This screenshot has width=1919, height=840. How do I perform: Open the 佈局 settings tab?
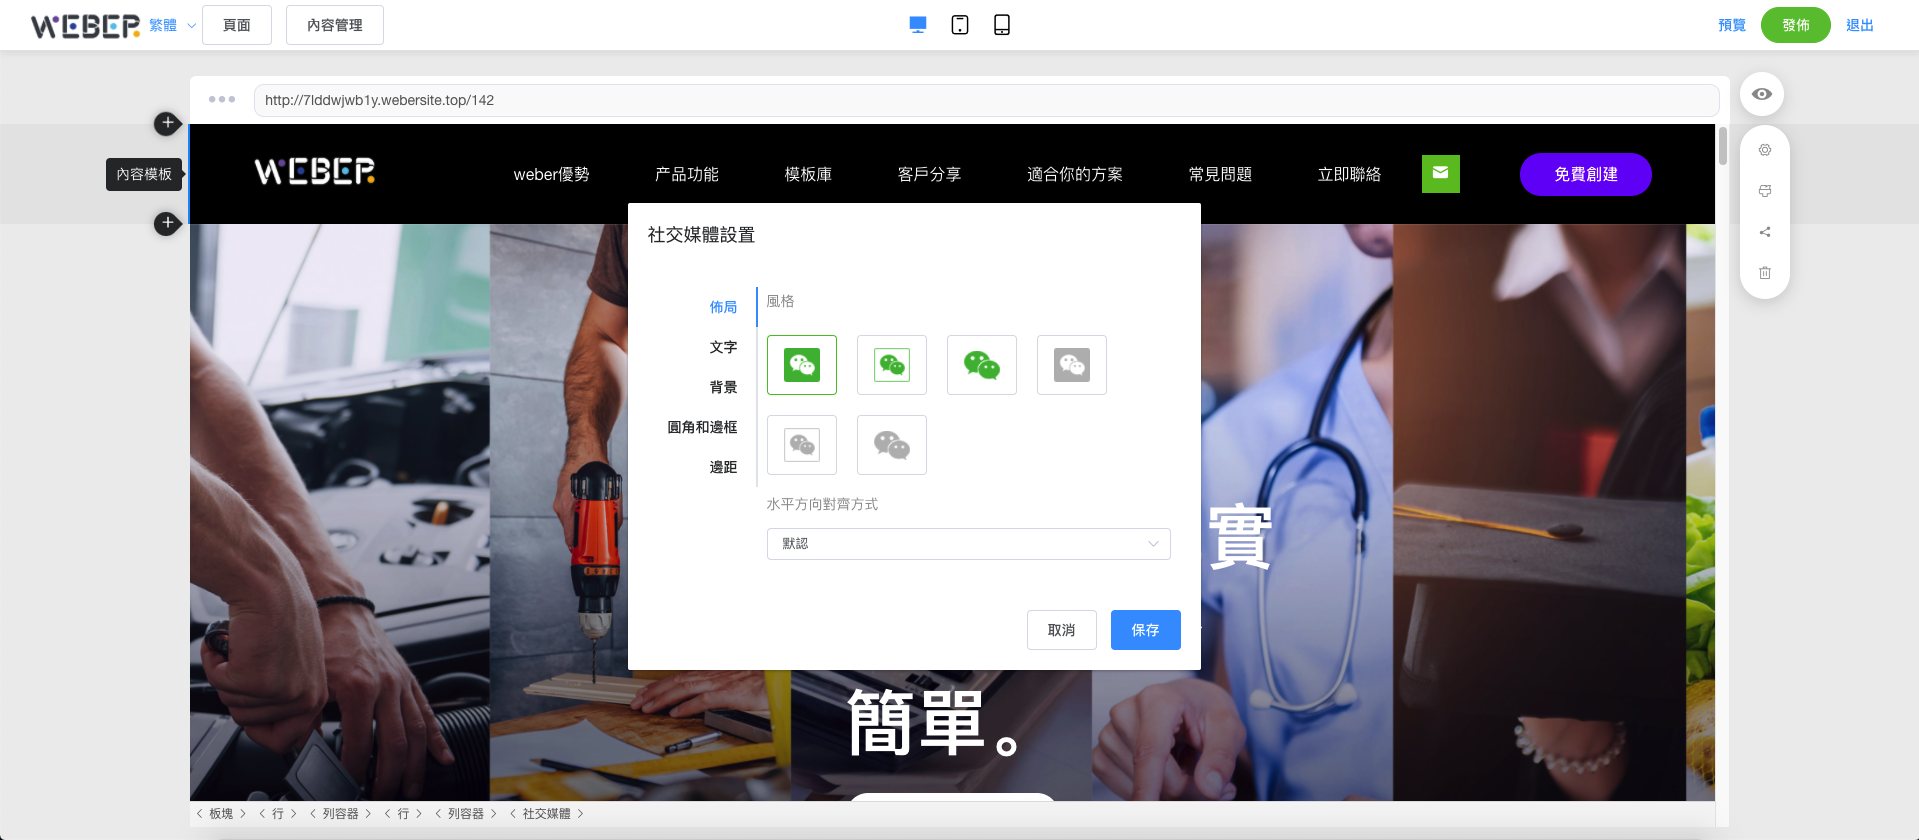723,307
